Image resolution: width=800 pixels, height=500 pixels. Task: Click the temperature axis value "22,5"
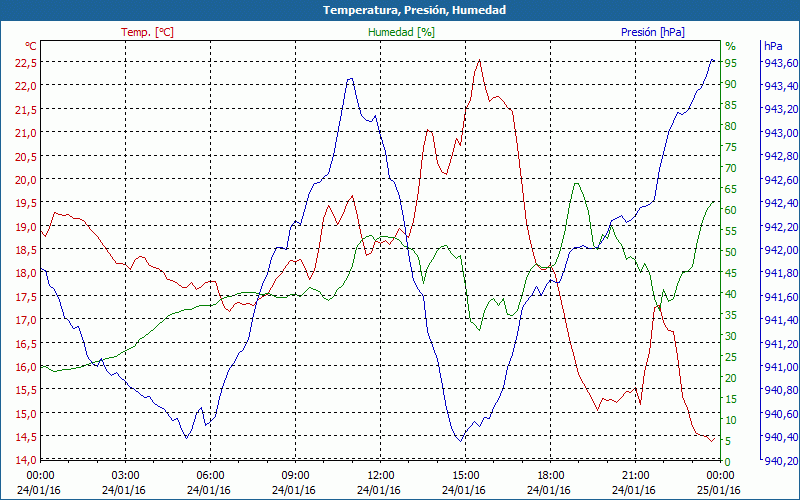pos(27,62)
